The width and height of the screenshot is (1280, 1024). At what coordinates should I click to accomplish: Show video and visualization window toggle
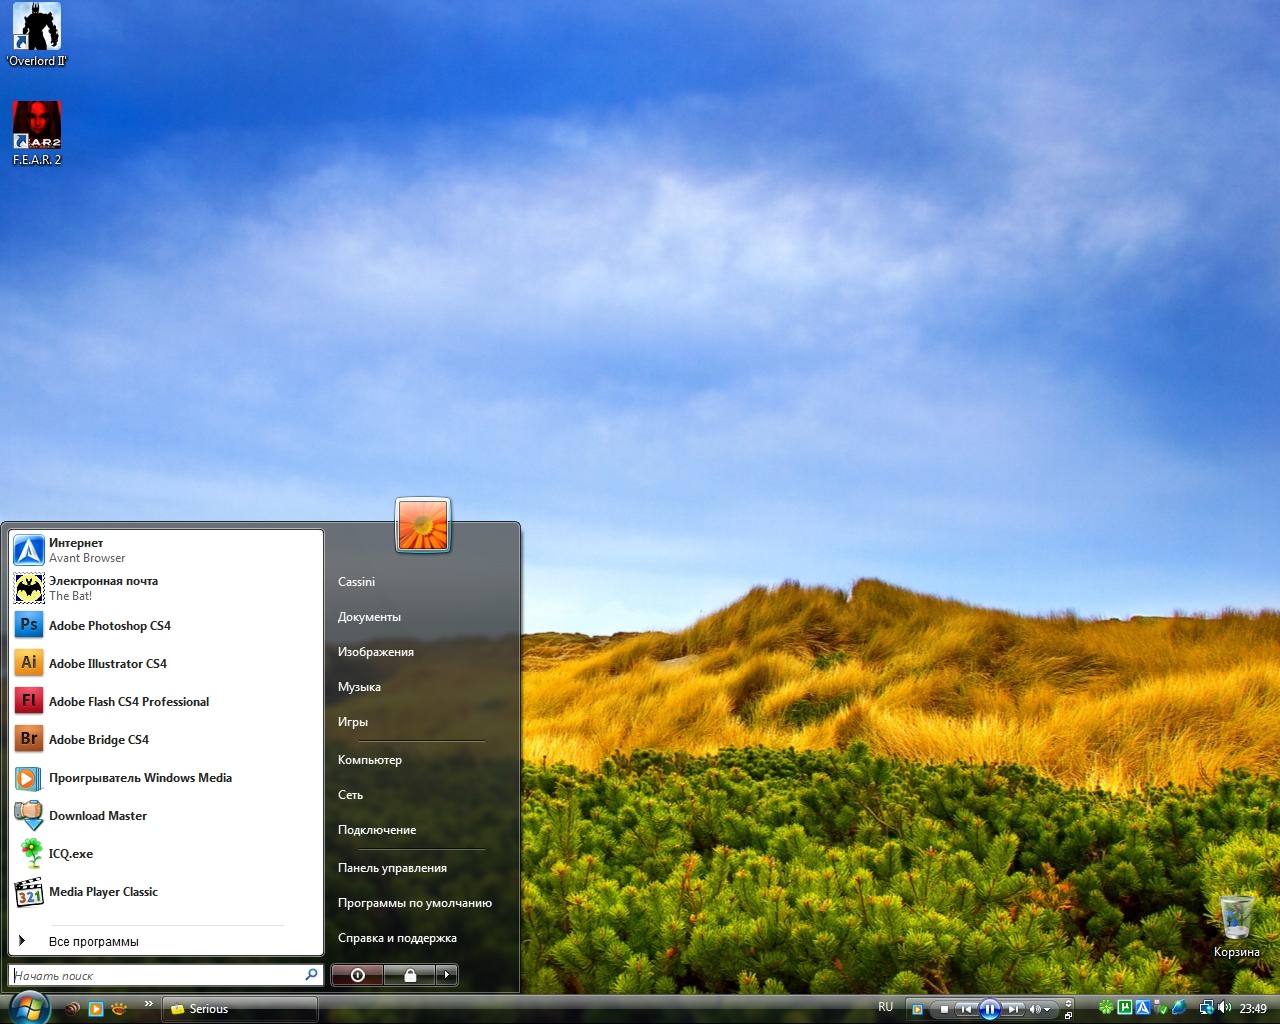coord(1068,1003)
